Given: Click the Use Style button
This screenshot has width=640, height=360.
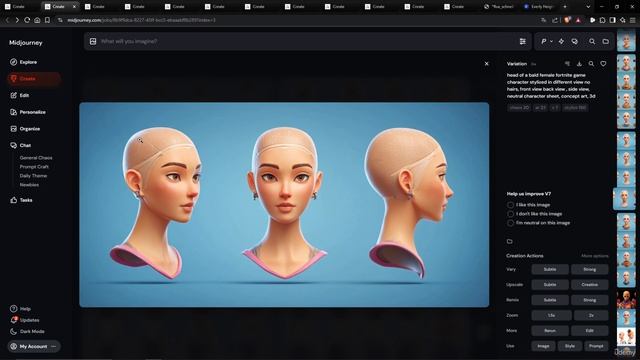Looking at the screenshot, I should point(570,346).
